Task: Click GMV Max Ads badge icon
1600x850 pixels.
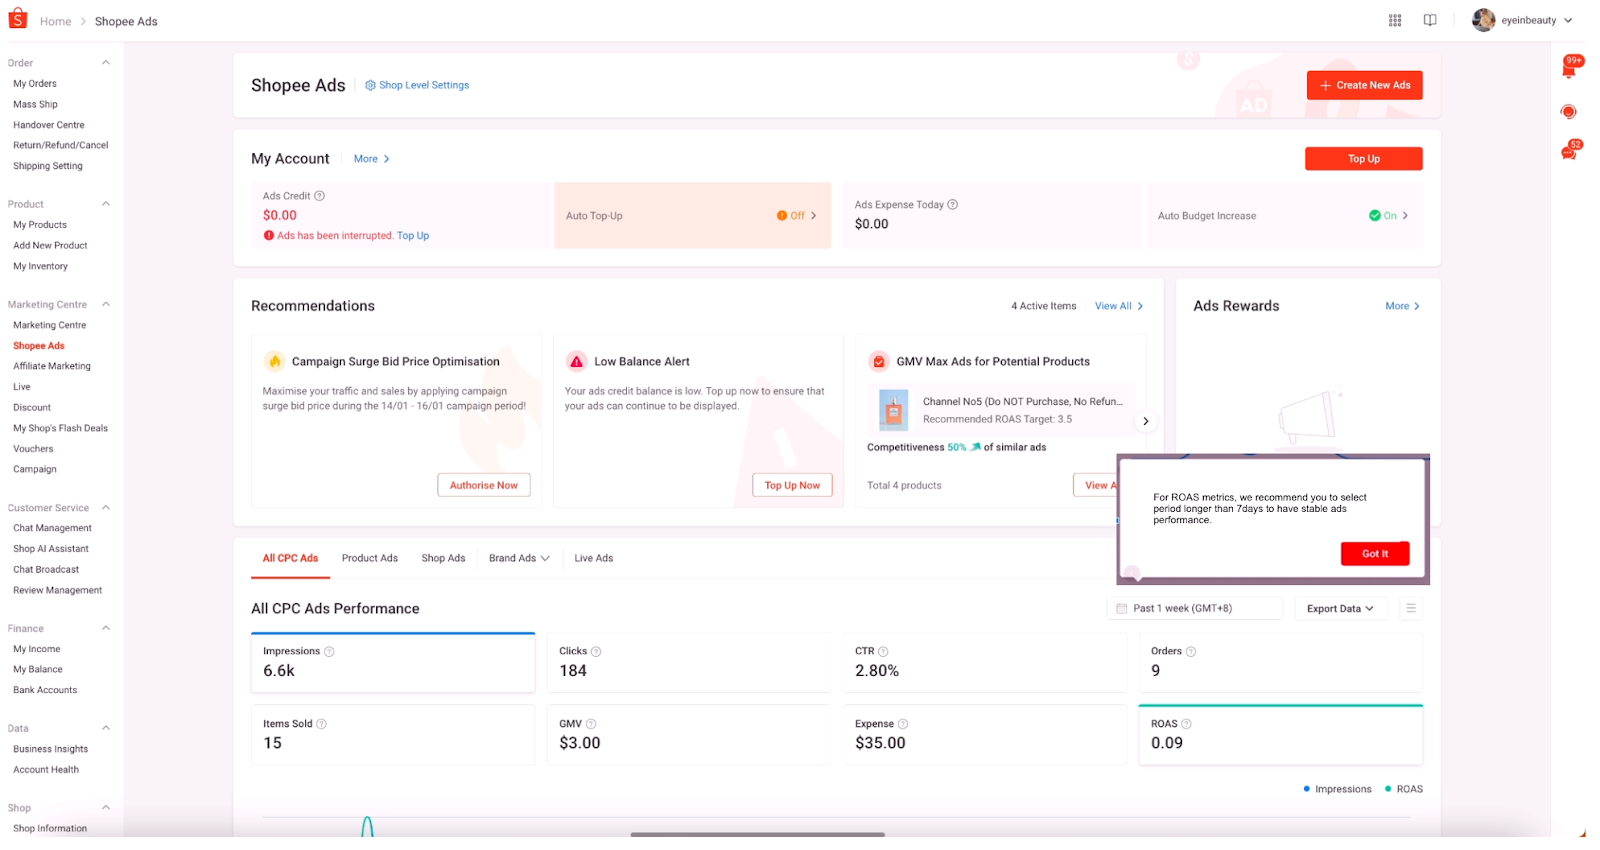Action: (879, 361)
